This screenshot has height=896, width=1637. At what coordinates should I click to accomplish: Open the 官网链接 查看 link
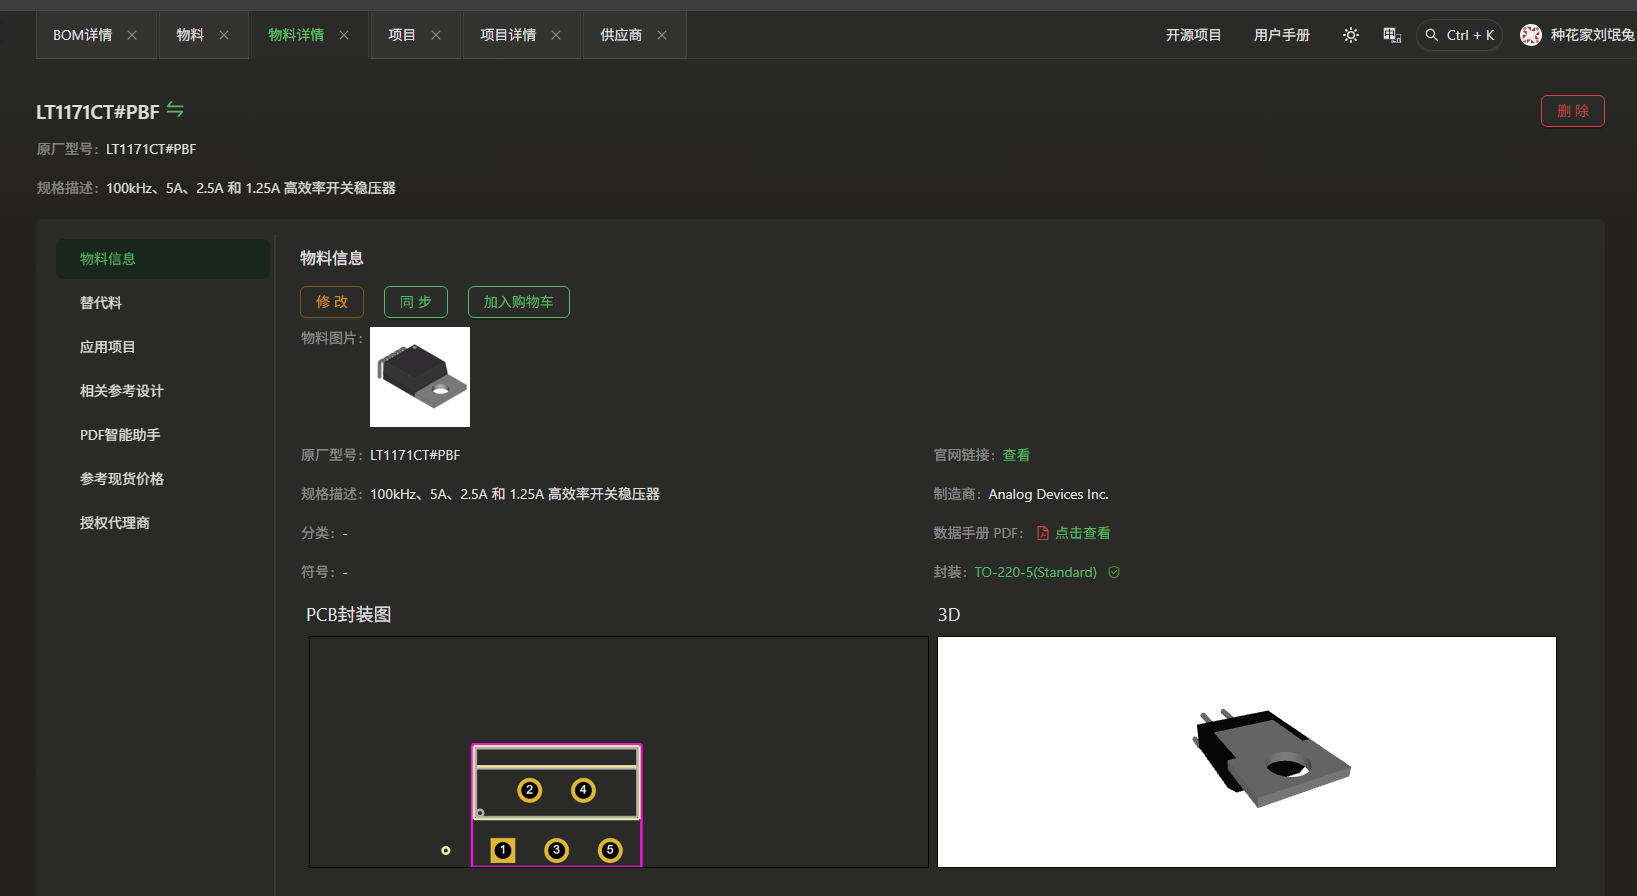point(1016,455)
